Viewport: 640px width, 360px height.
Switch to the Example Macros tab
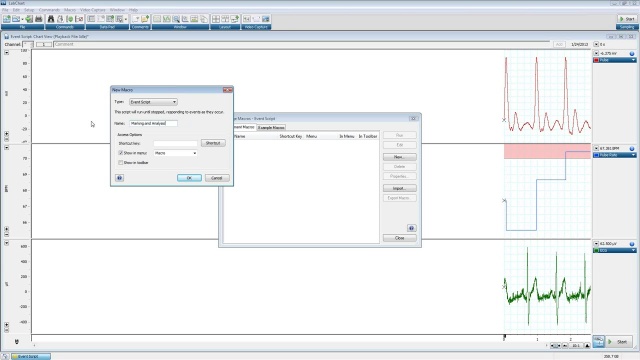(271, 128)
